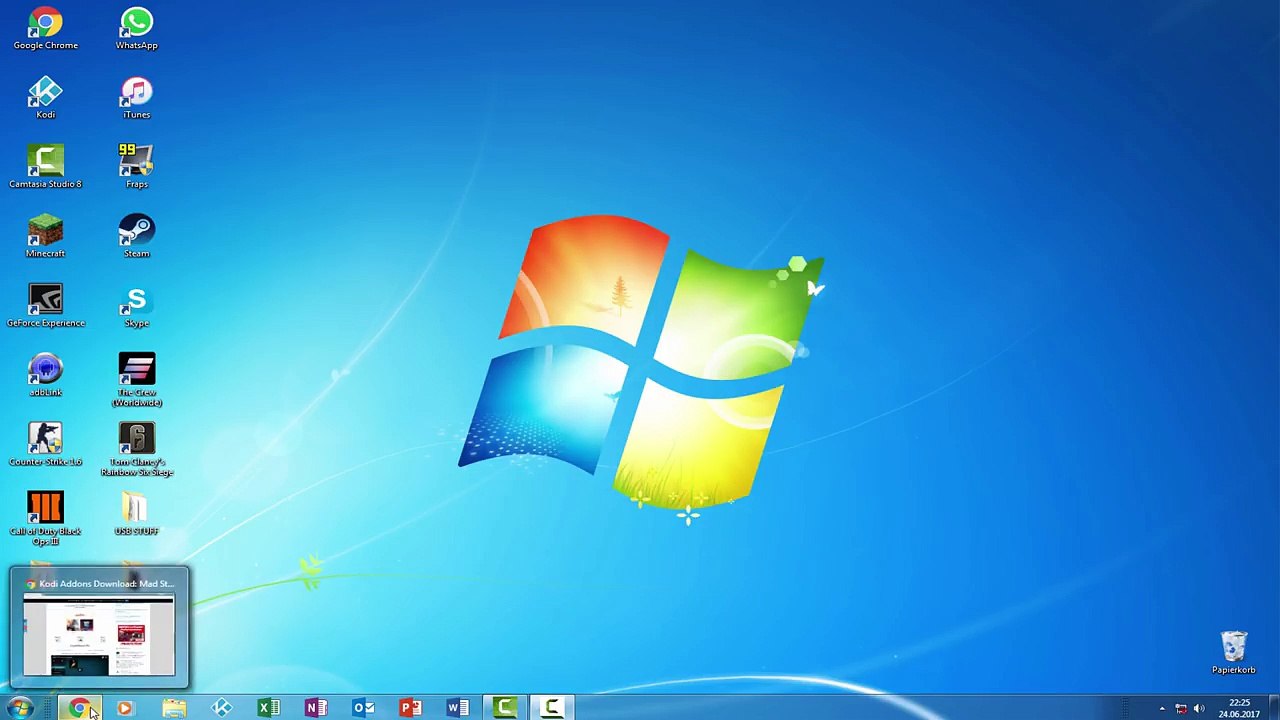Click the taskbar clock and date
The image size is (1280, 720).
click(x=1239, y=708)
